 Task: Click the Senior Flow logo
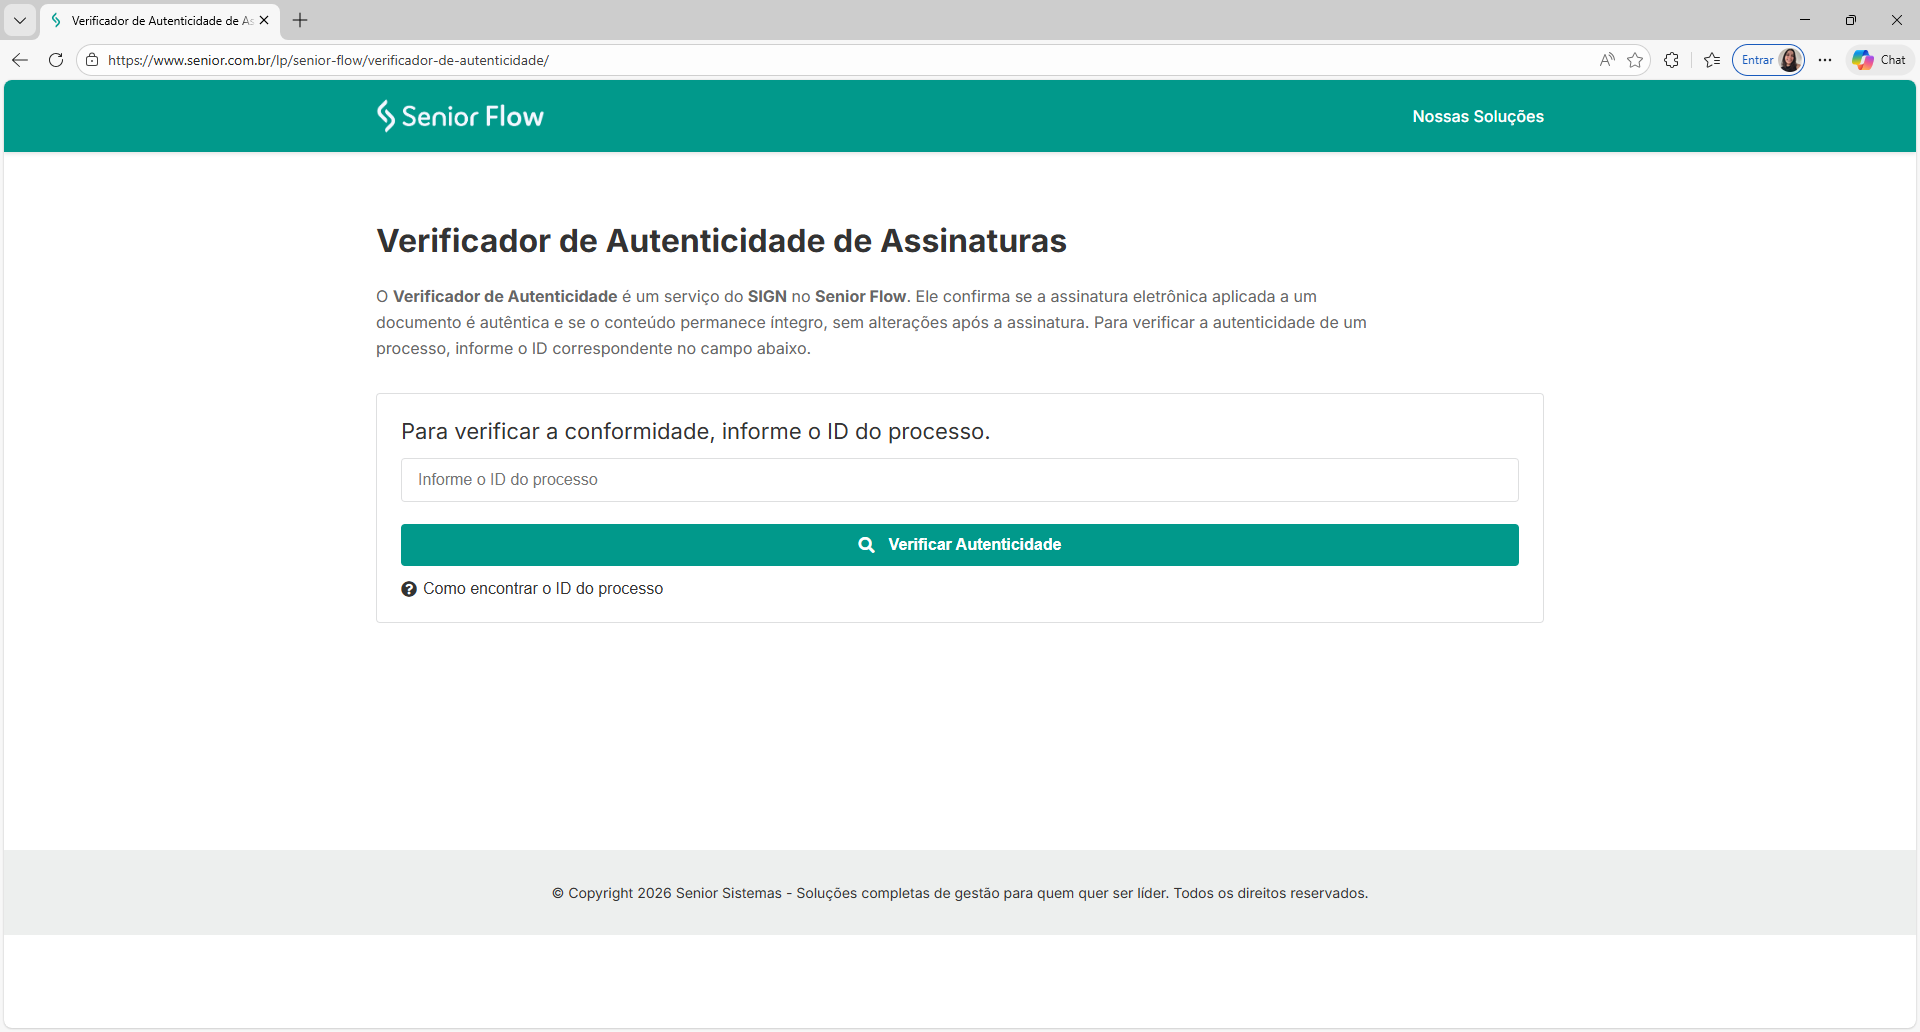(460, 116)
